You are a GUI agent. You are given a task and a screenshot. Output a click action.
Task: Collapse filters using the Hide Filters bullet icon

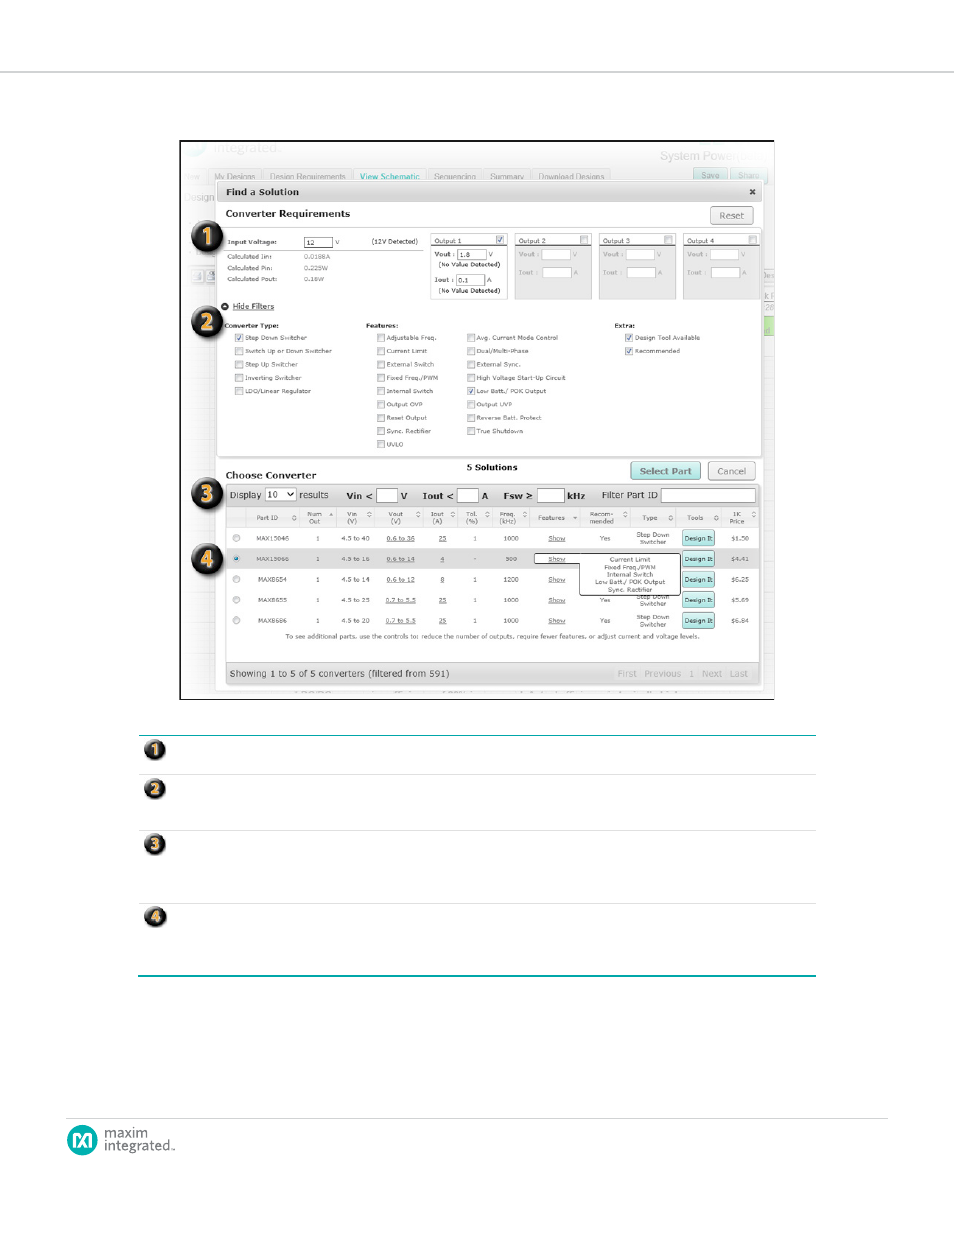click(x=225, y=307)
